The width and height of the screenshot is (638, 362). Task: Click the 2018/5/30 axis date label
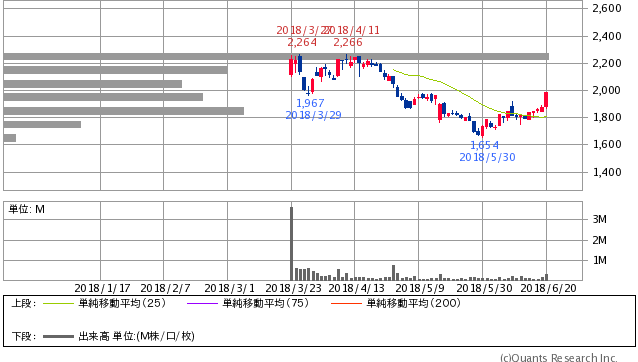click(484, 288)
